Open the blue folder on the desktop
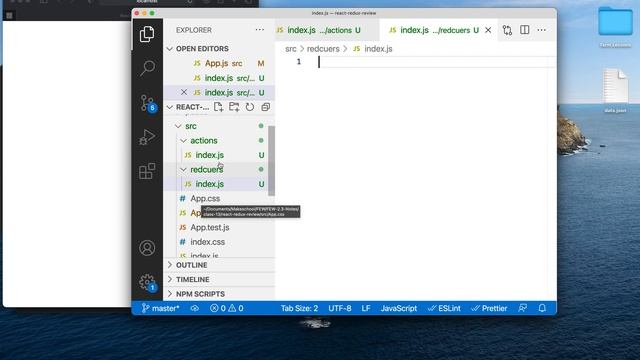Screen dimensions: 640x360 615,21
